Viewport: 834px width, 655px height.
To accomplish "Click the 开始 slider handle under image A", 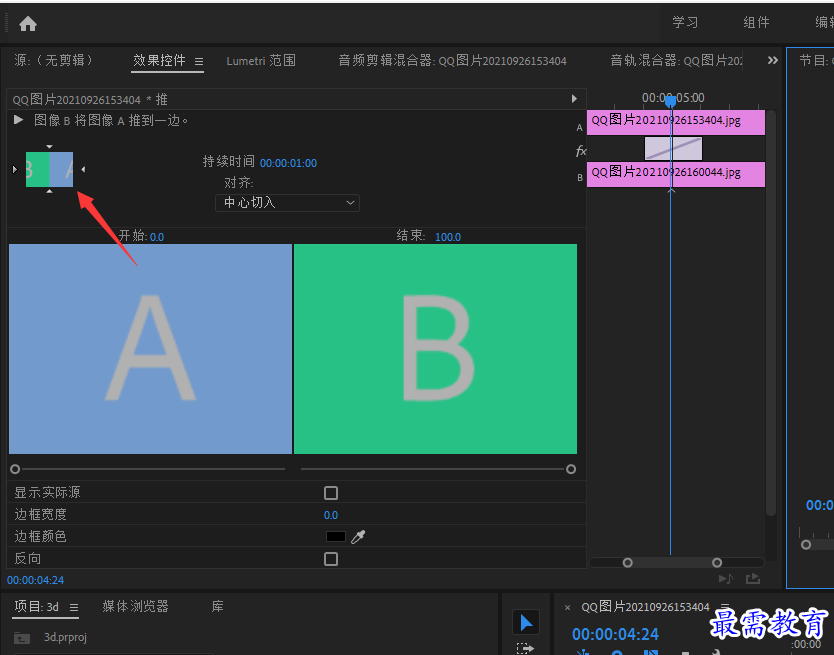I will 15,469.
